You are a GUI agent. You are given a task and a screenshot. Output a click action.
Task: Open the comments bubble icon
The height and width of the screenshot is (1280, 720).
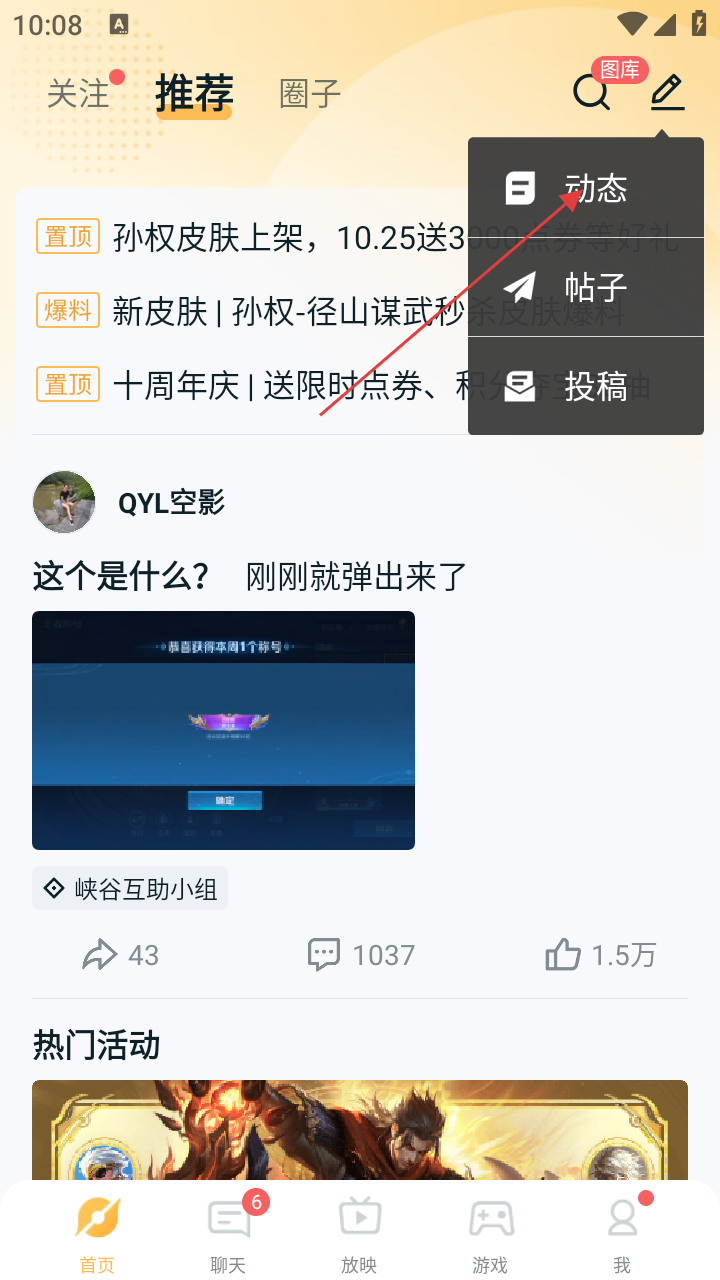[x=324, y=955]
